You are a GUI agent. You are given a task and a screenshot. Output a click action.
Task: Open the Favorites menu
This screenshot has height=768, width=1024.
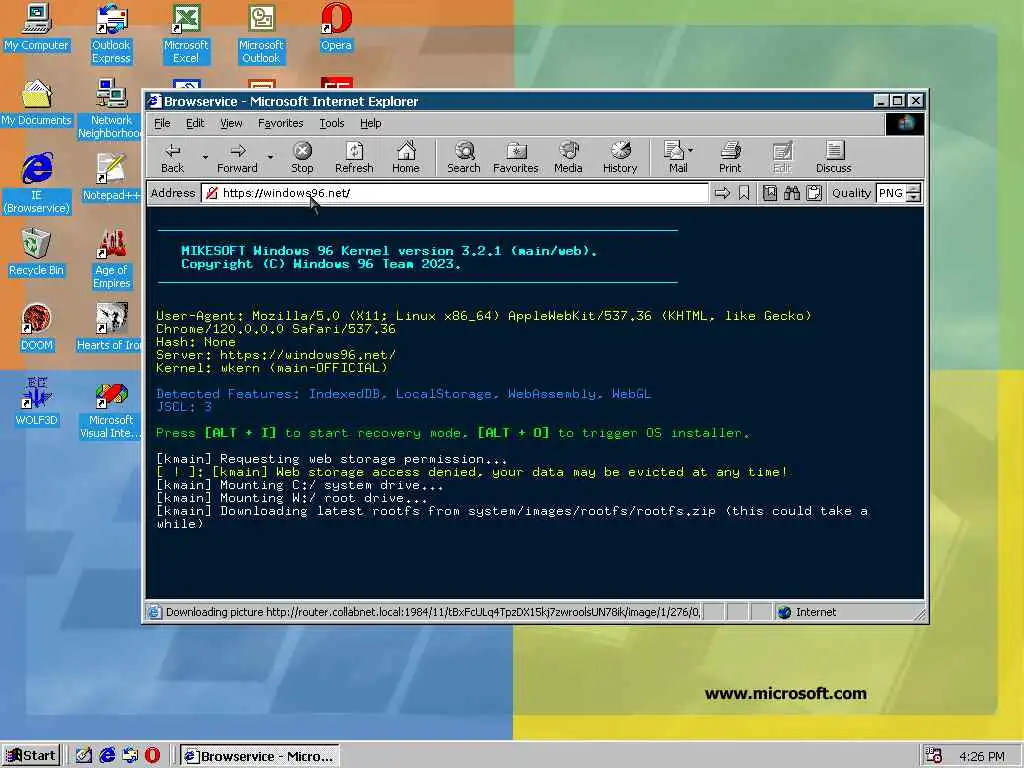(x=280, y=123)
